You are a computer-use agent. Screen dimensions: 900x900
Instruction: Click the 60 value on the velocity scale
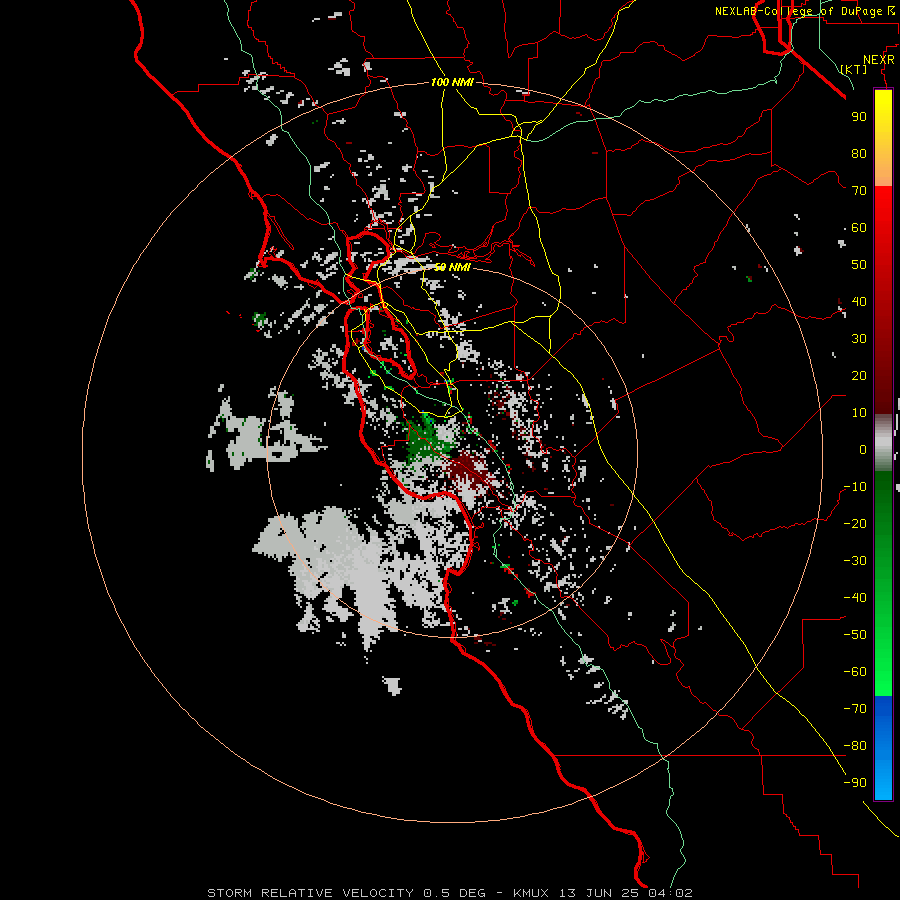tap(859, 228)
